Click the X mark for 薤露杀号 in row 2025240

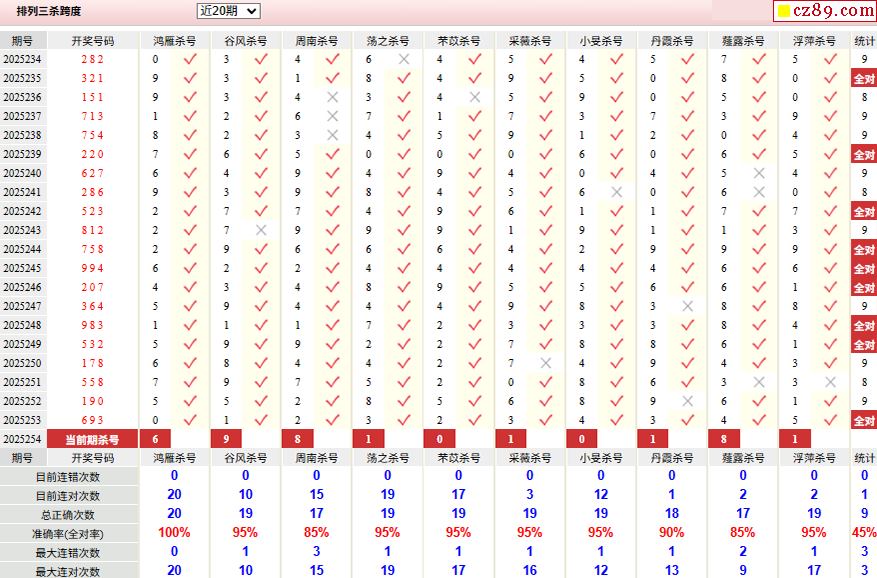pos(758,173)
